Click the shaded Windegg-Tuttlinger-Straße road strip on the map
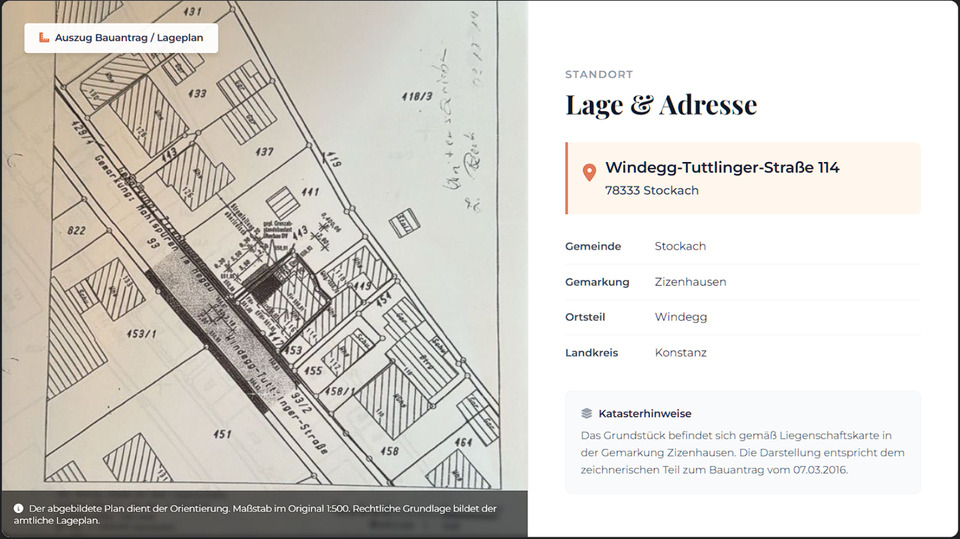The width and height of the screenshot is (960, 539). coord(220,330)
